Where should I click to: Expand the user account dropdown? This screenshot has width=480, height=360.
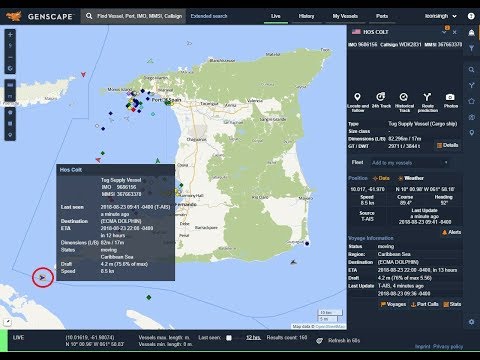pos(440,16)
